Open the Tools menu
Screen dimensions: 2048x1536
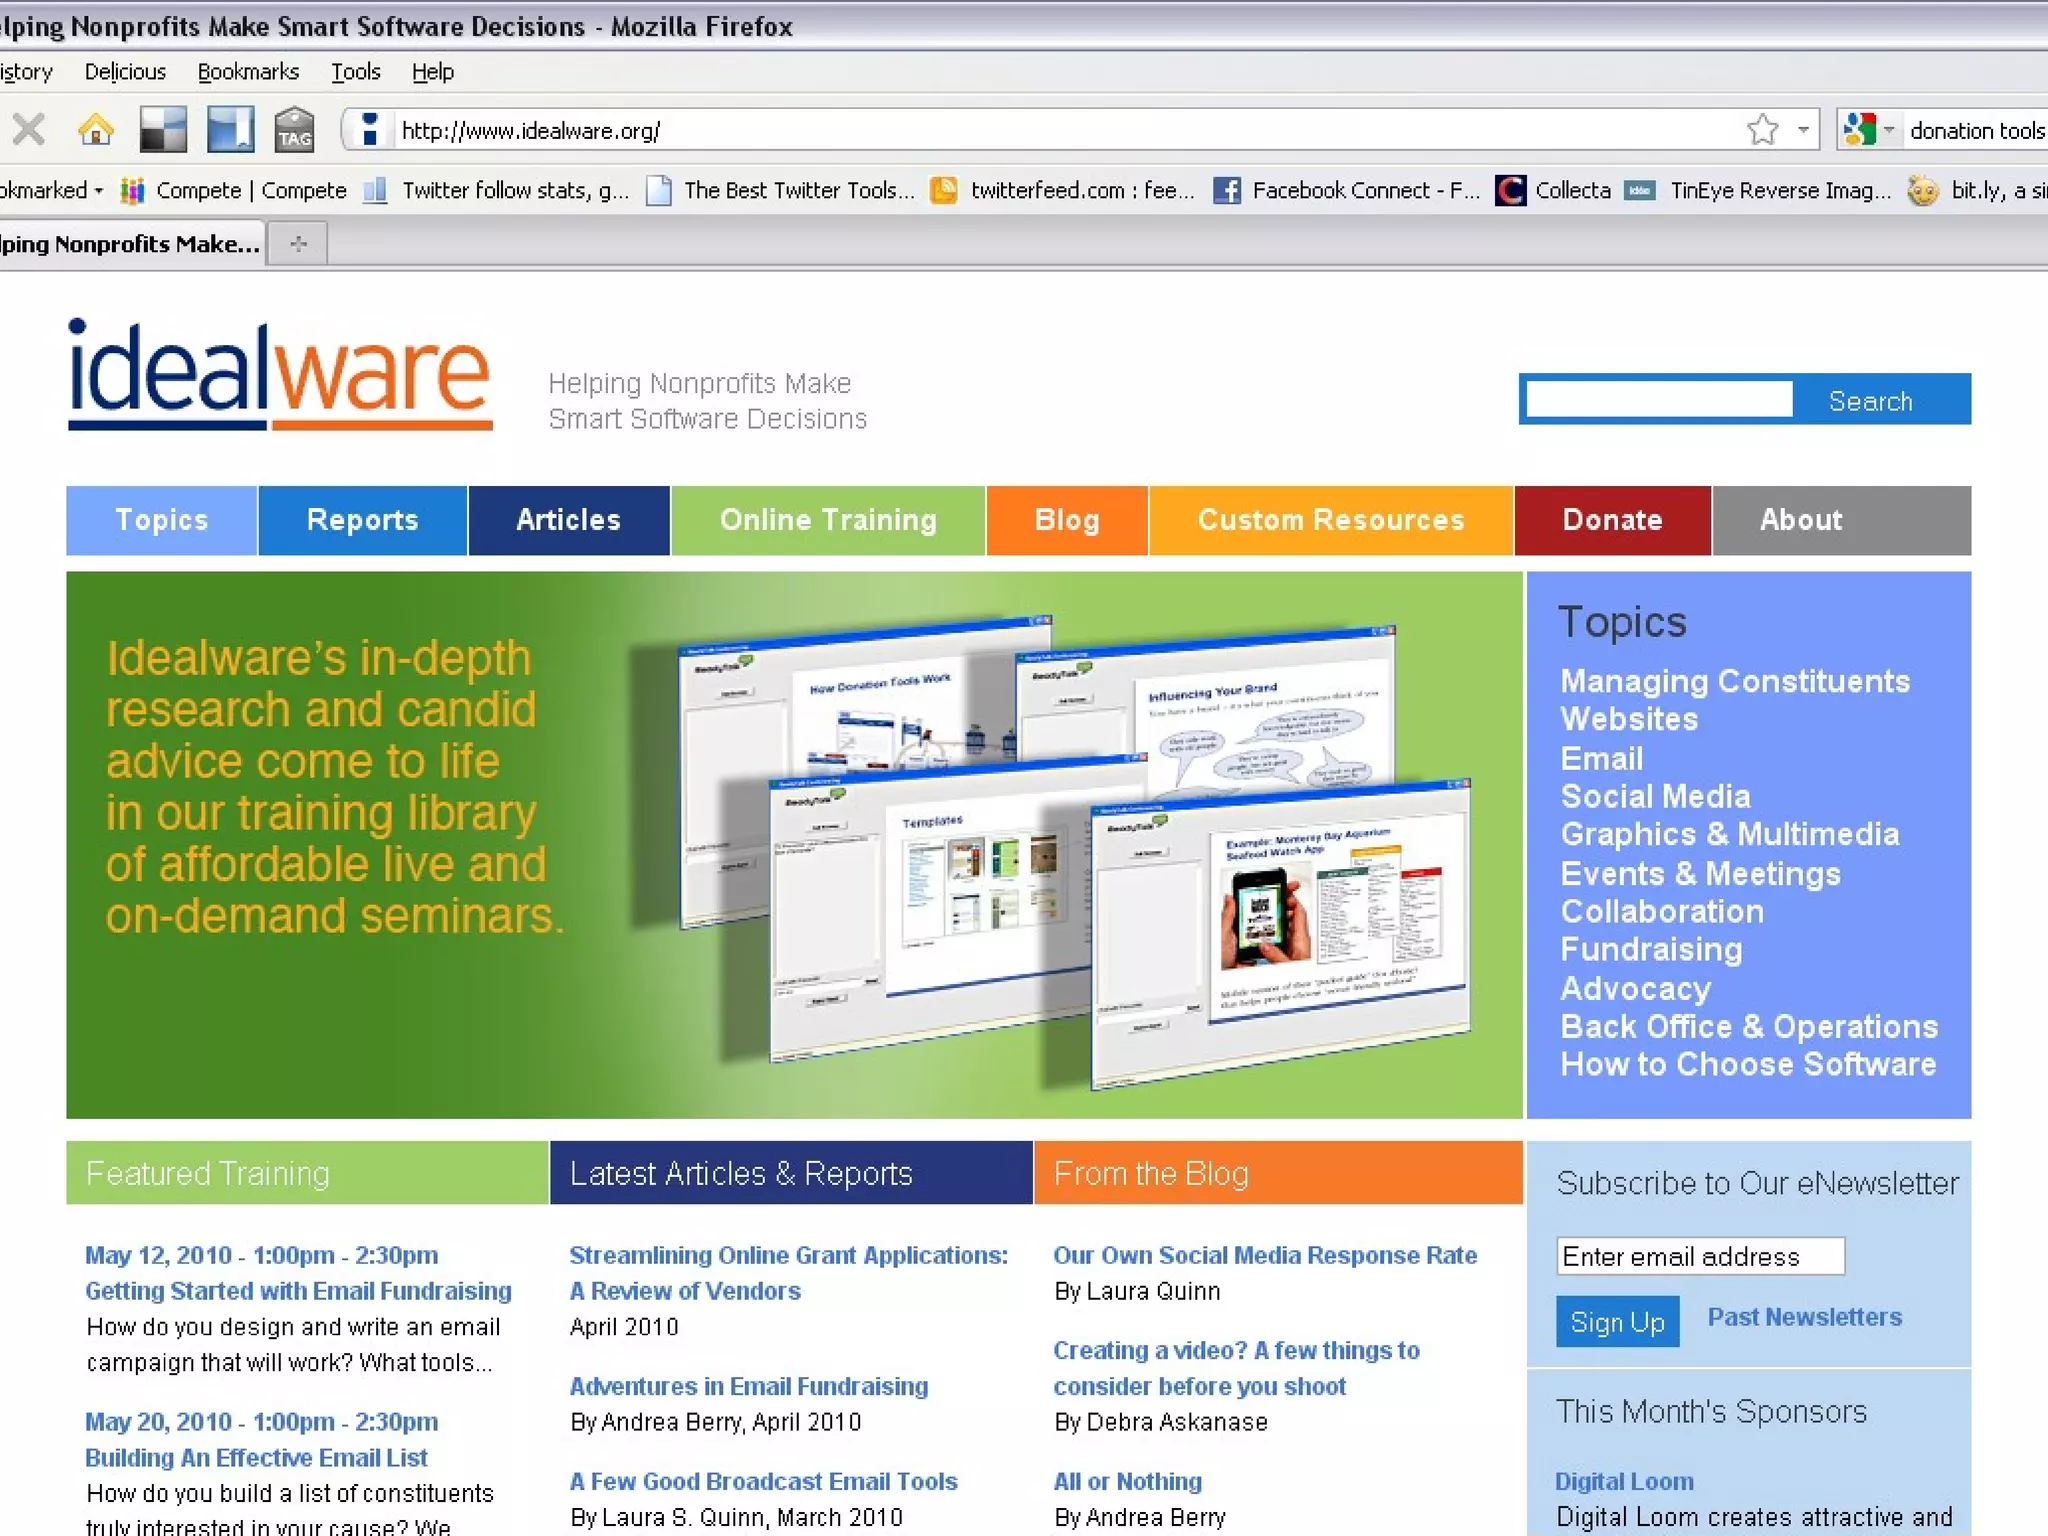pyautogui.click(x=356, y=72)
